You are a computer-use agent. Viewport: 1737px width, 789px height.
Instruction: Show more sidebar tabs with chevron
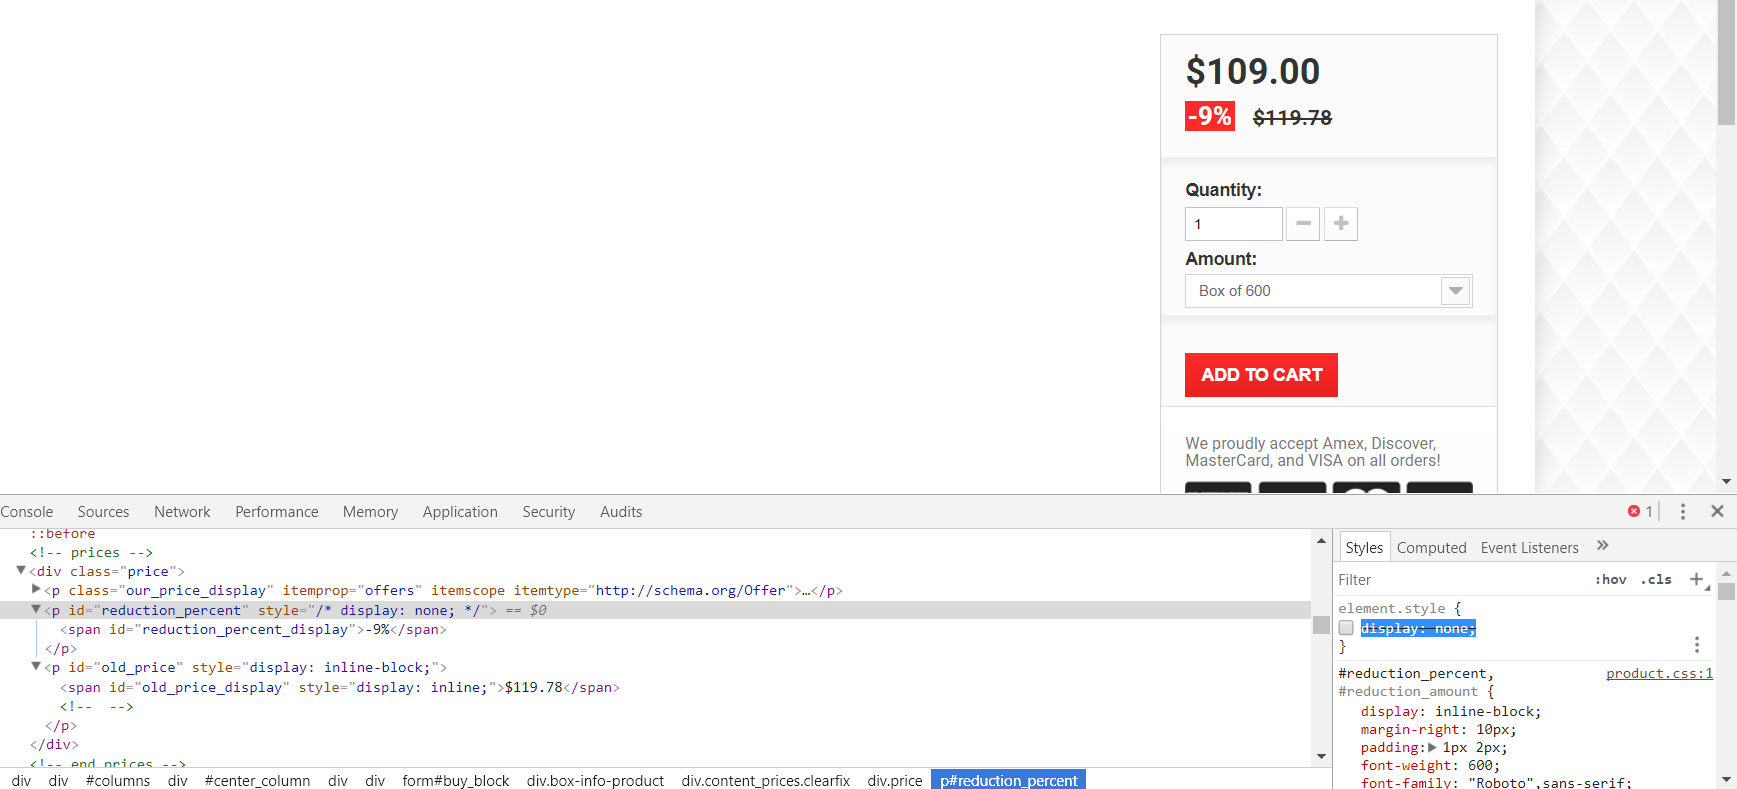pos(1602,545)
